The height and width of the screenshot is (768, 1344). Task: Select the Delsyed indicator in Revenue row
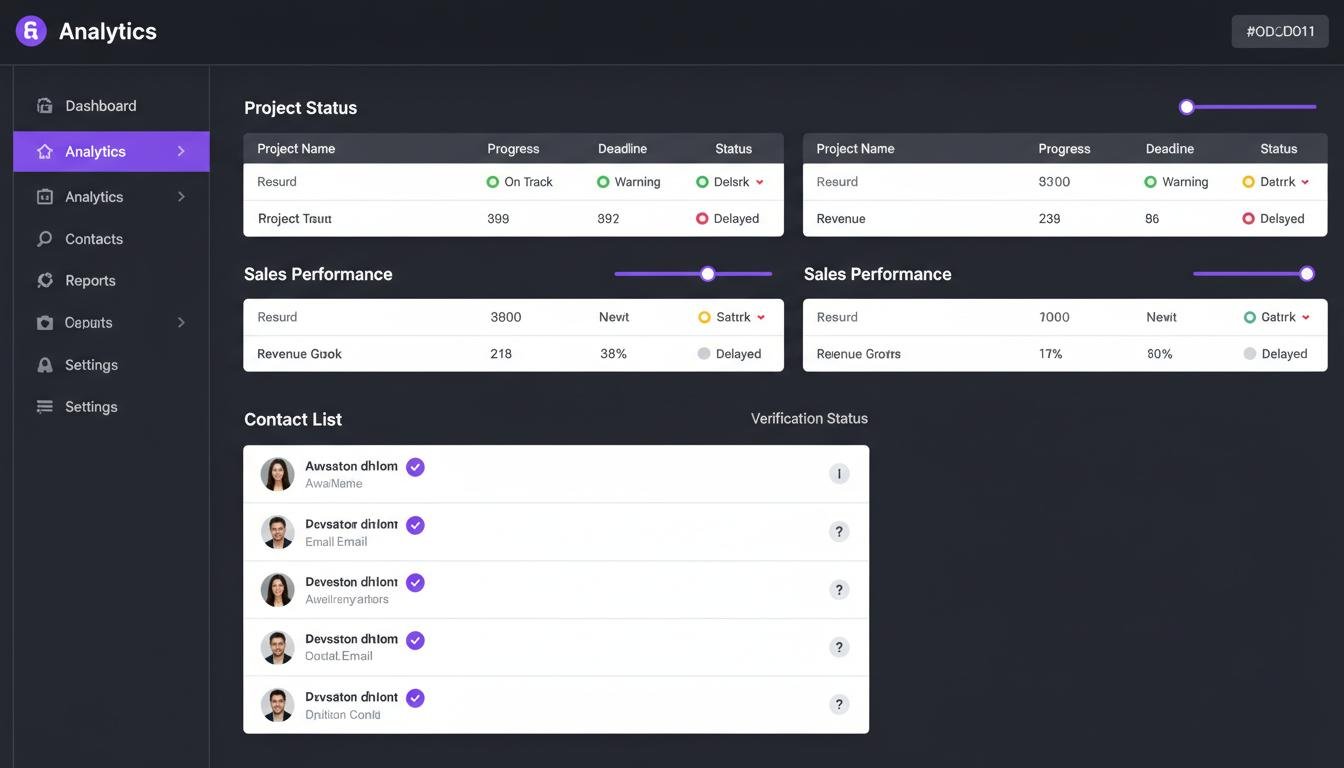tap(1248, 218)
